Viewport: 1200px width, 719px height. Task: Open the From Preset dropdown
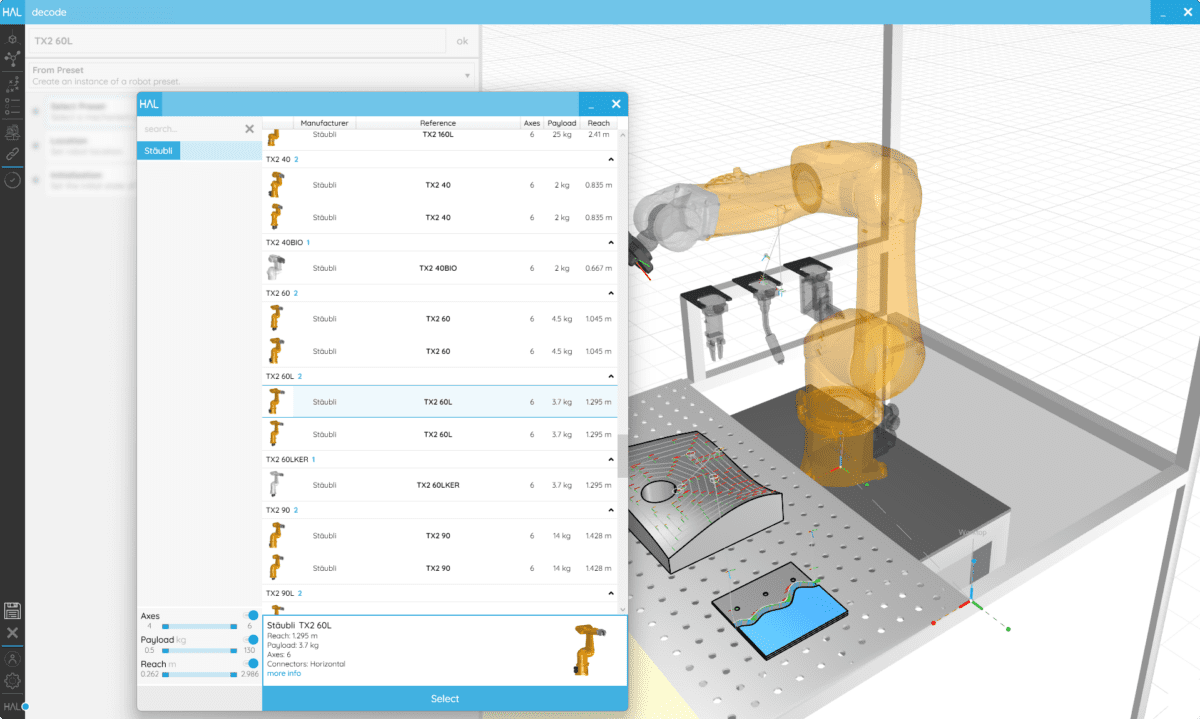467,75
